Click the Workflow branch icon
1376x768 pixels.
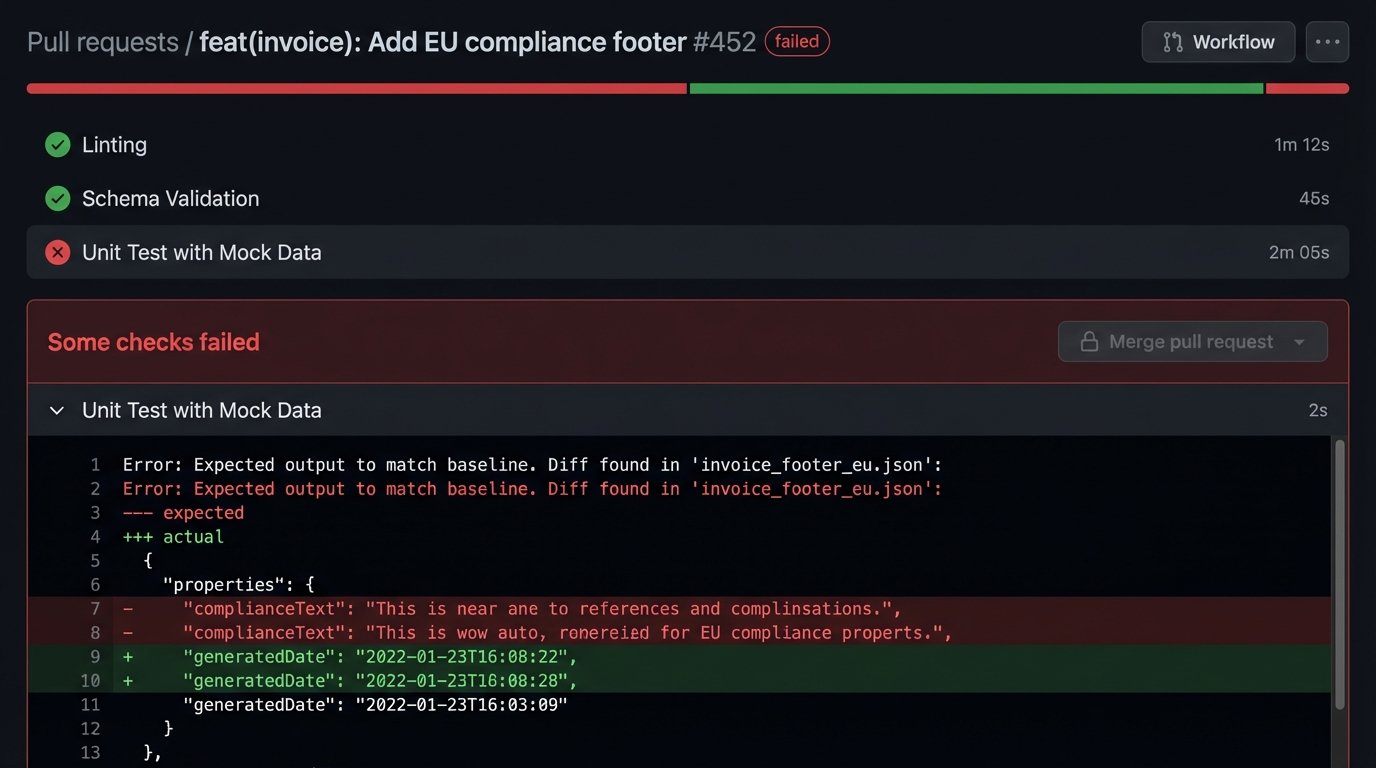coord(1173,42)
